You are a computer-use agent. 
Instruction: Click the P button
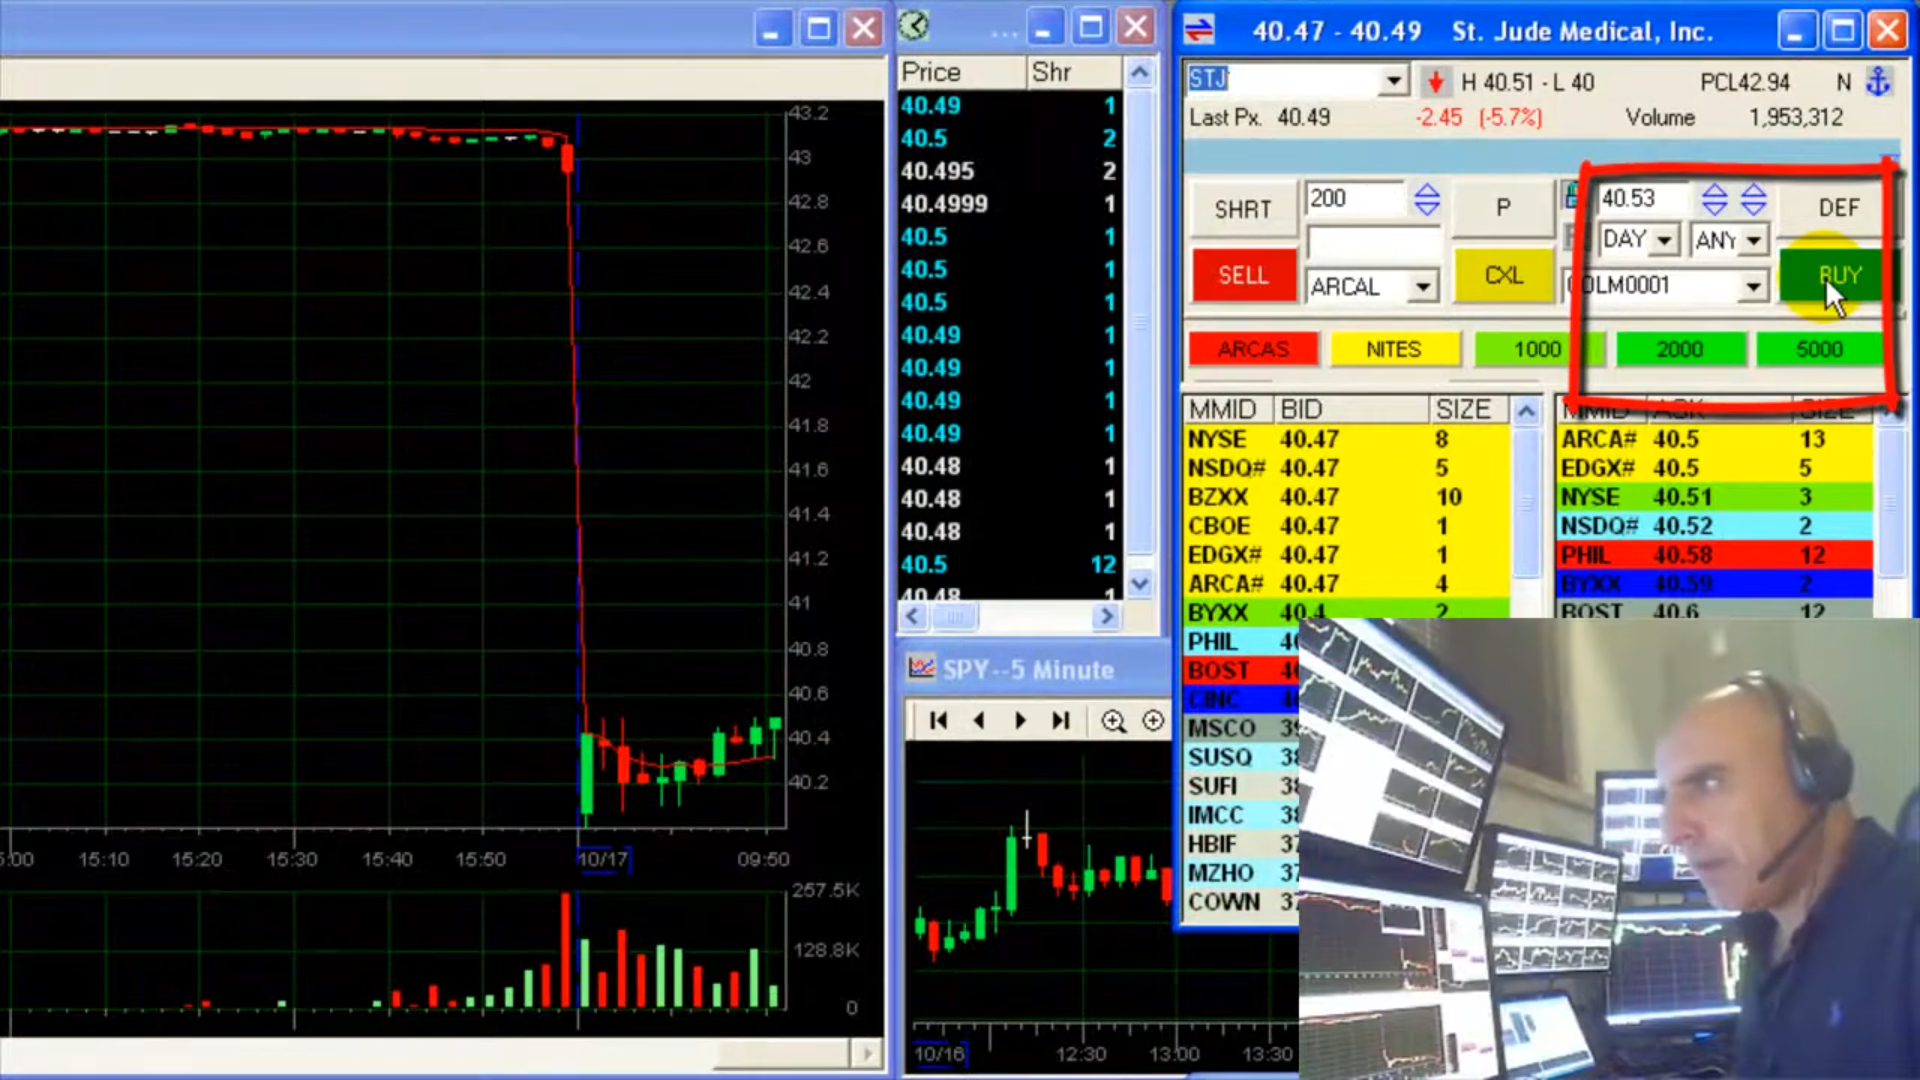click(1503, 207)
